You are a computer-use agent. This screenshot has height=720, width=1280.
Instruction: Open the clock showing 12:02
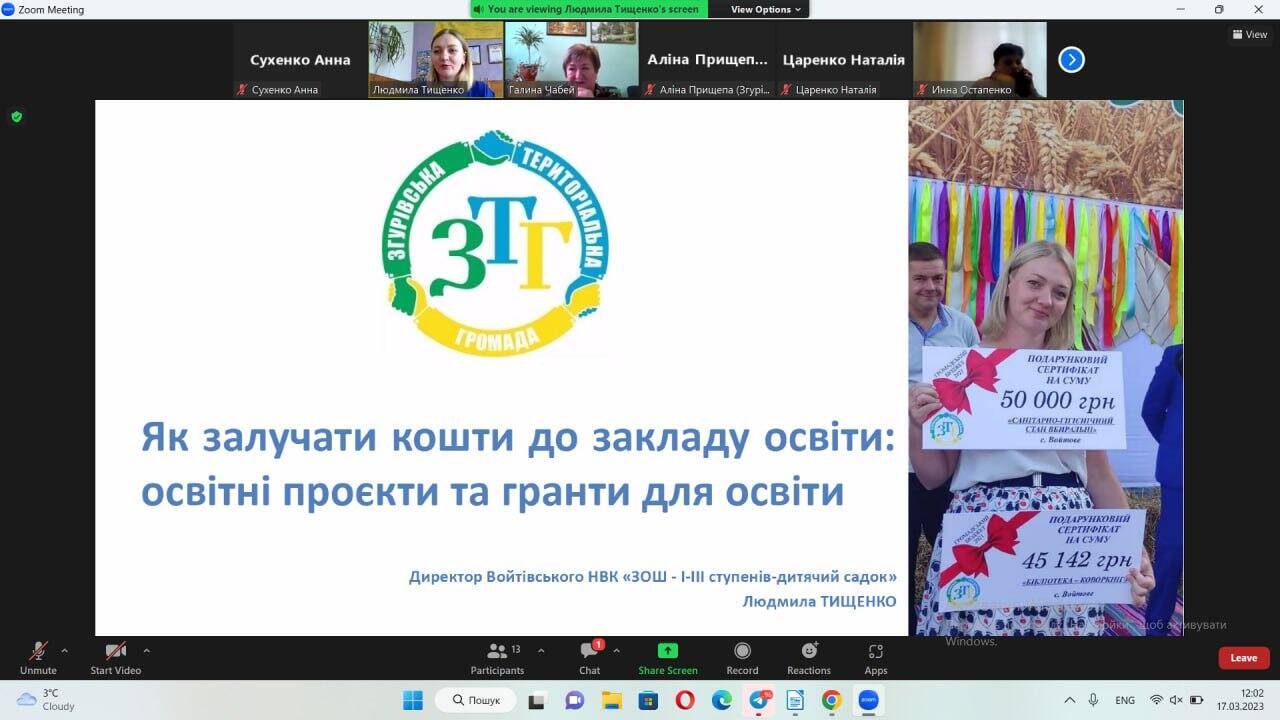click(1240, 700)
